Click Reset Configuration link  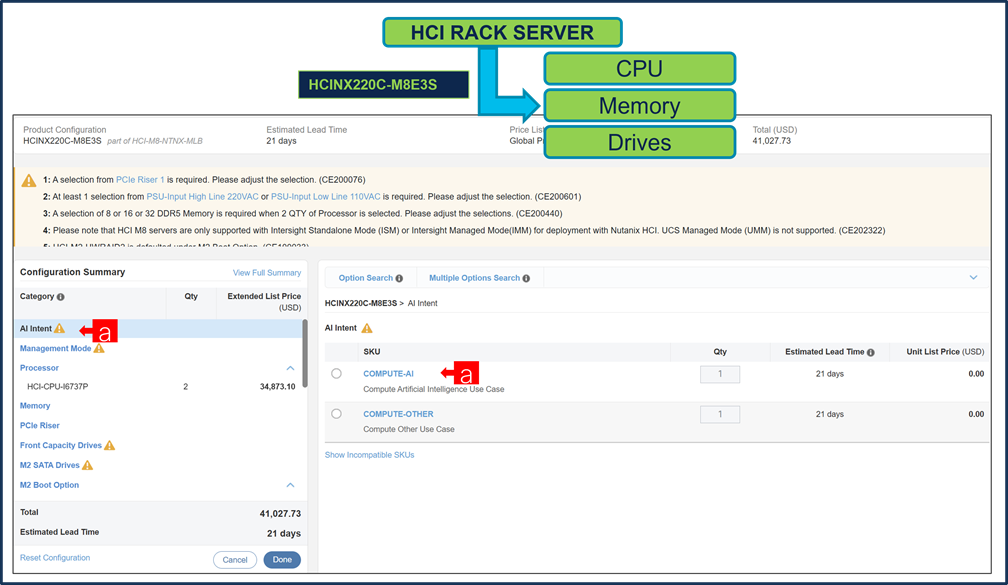tap(55, 558)
